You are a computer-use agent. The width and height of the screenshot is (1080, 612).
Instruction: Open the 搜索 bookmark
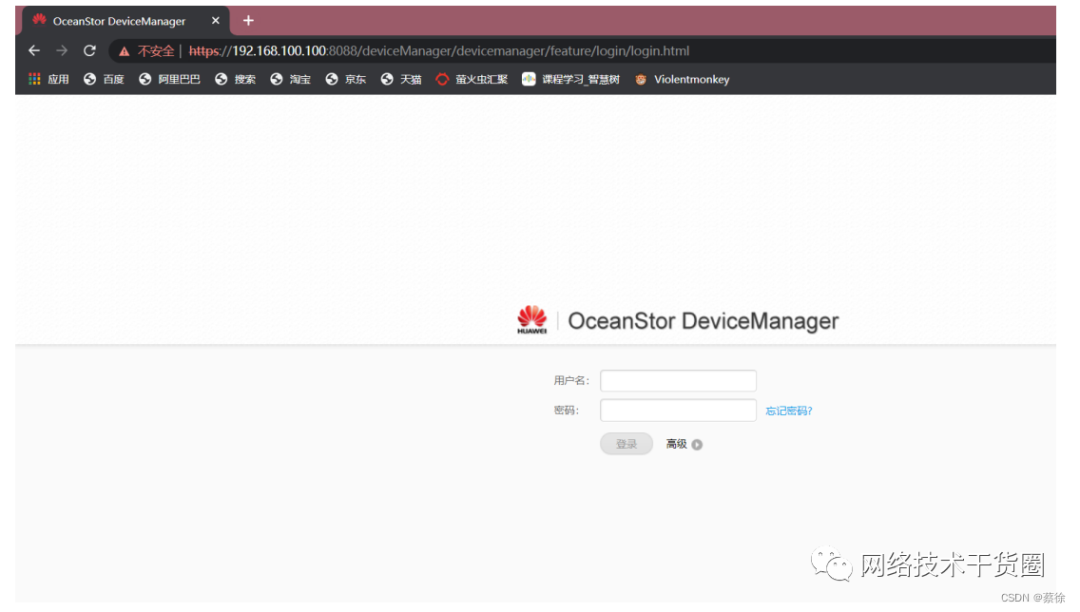(x=235, y=79)
